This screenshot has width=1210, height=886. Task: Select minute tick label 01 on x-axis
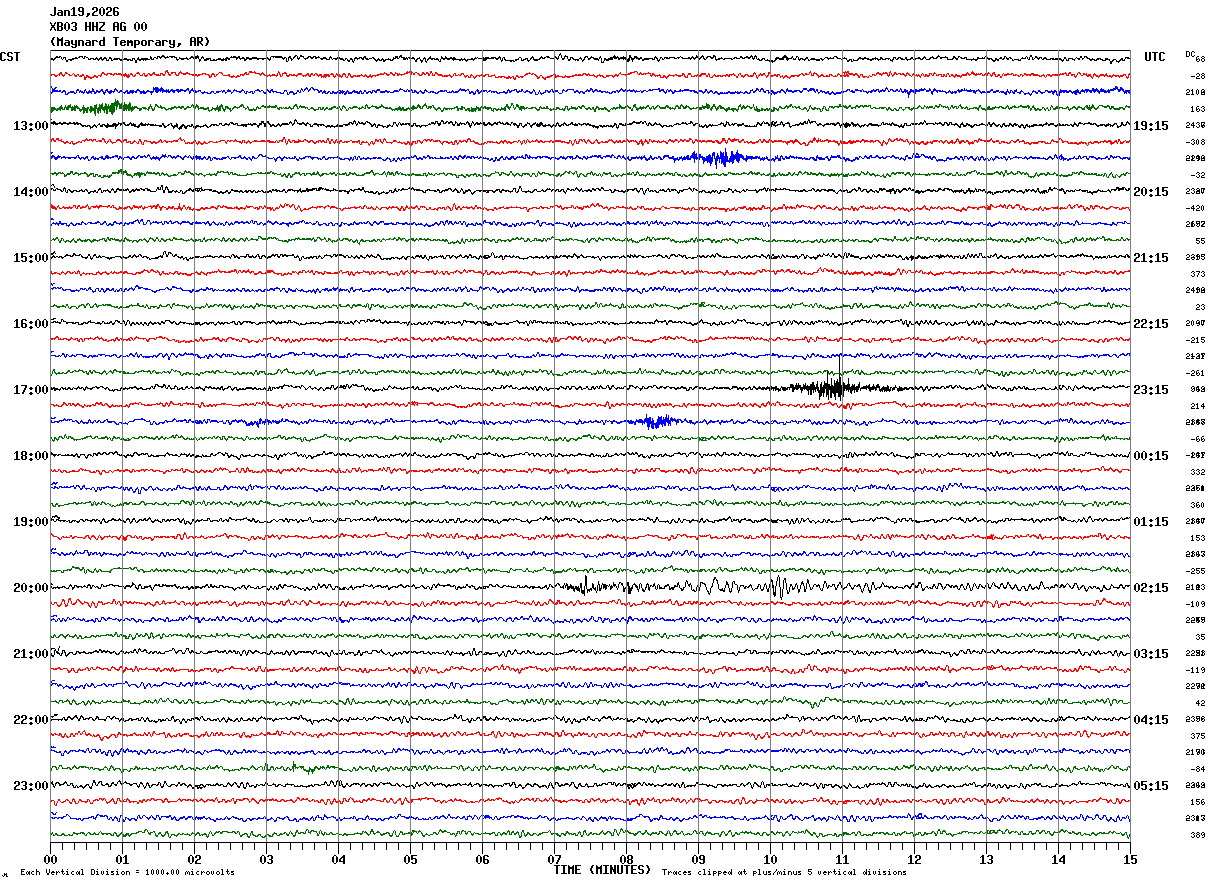(x=122, y=859)
